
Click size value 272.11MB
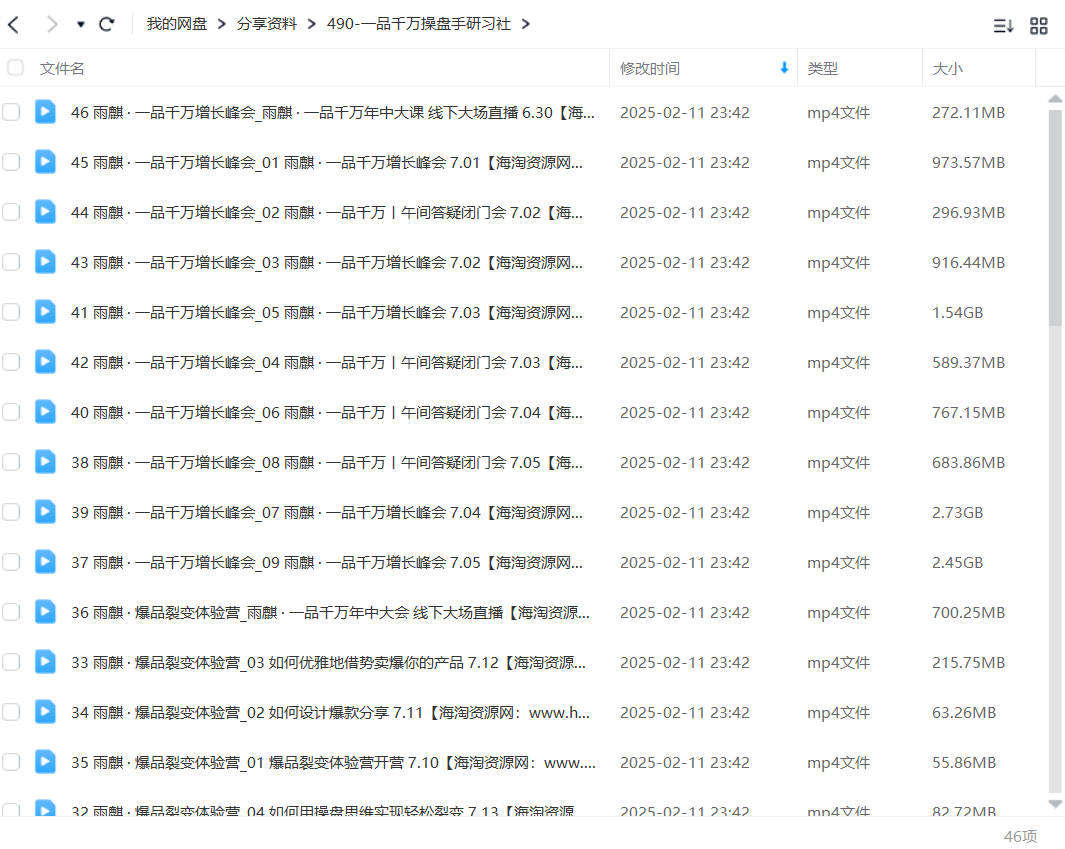(968, 113)
